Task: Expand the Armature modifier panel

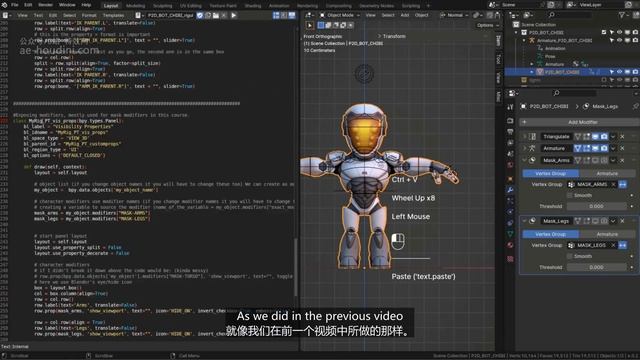Action: 524,148
